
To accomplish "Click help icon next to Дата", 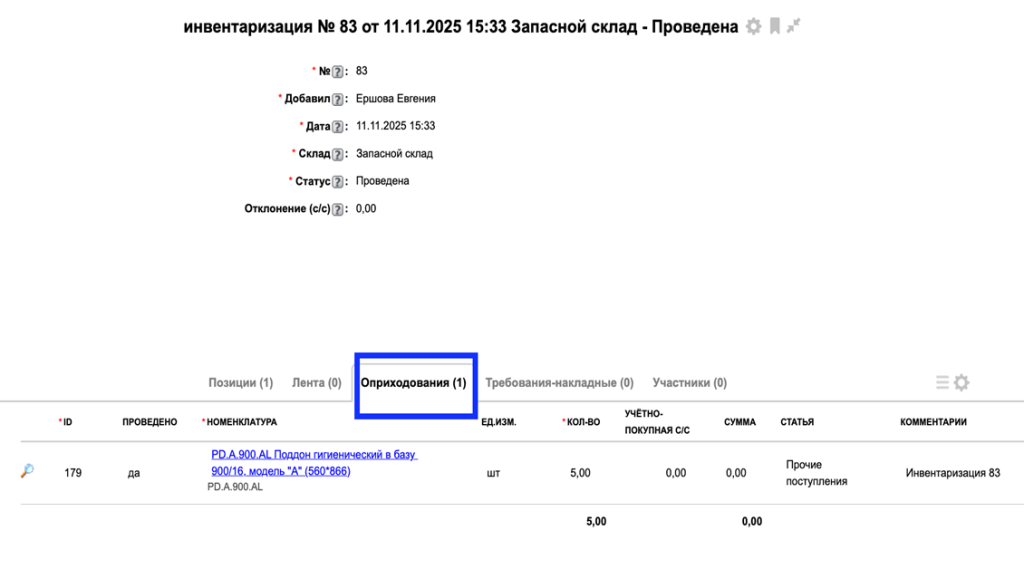I will (x=338, y=127).
